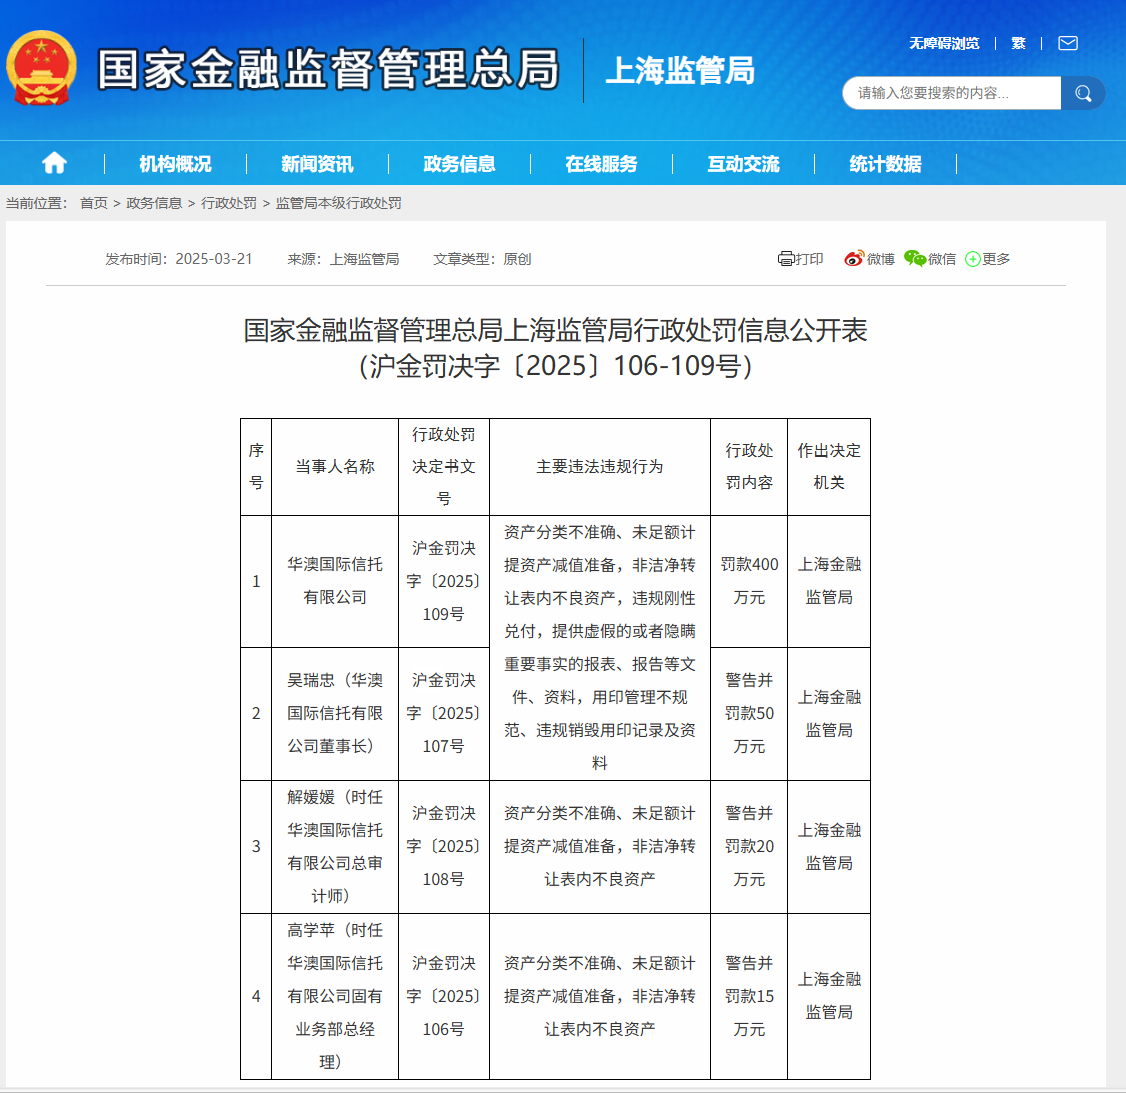Click 上海监管局 header text
1126x1093 pixels.
click(x=680, y=70)
